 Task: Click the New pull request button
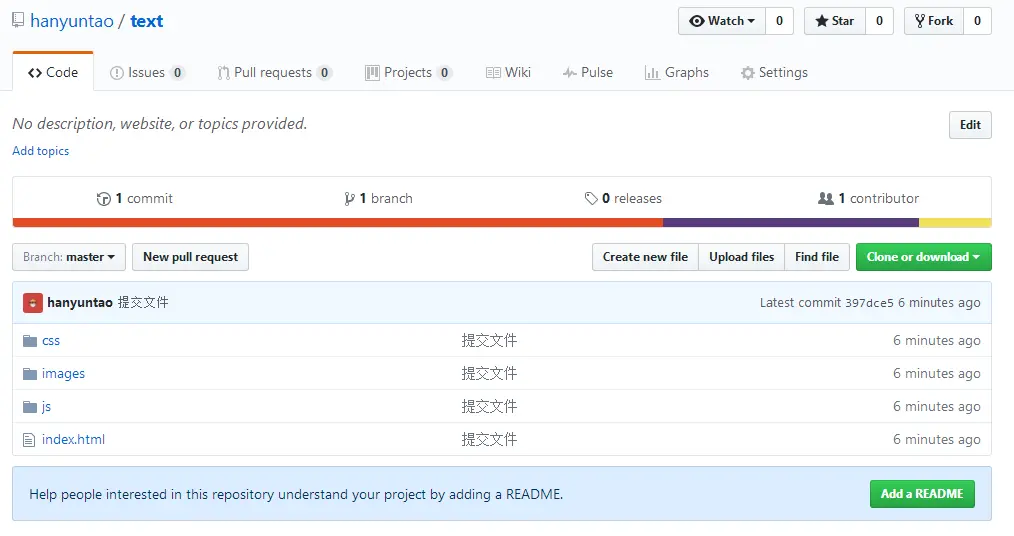tap(191, 257)
